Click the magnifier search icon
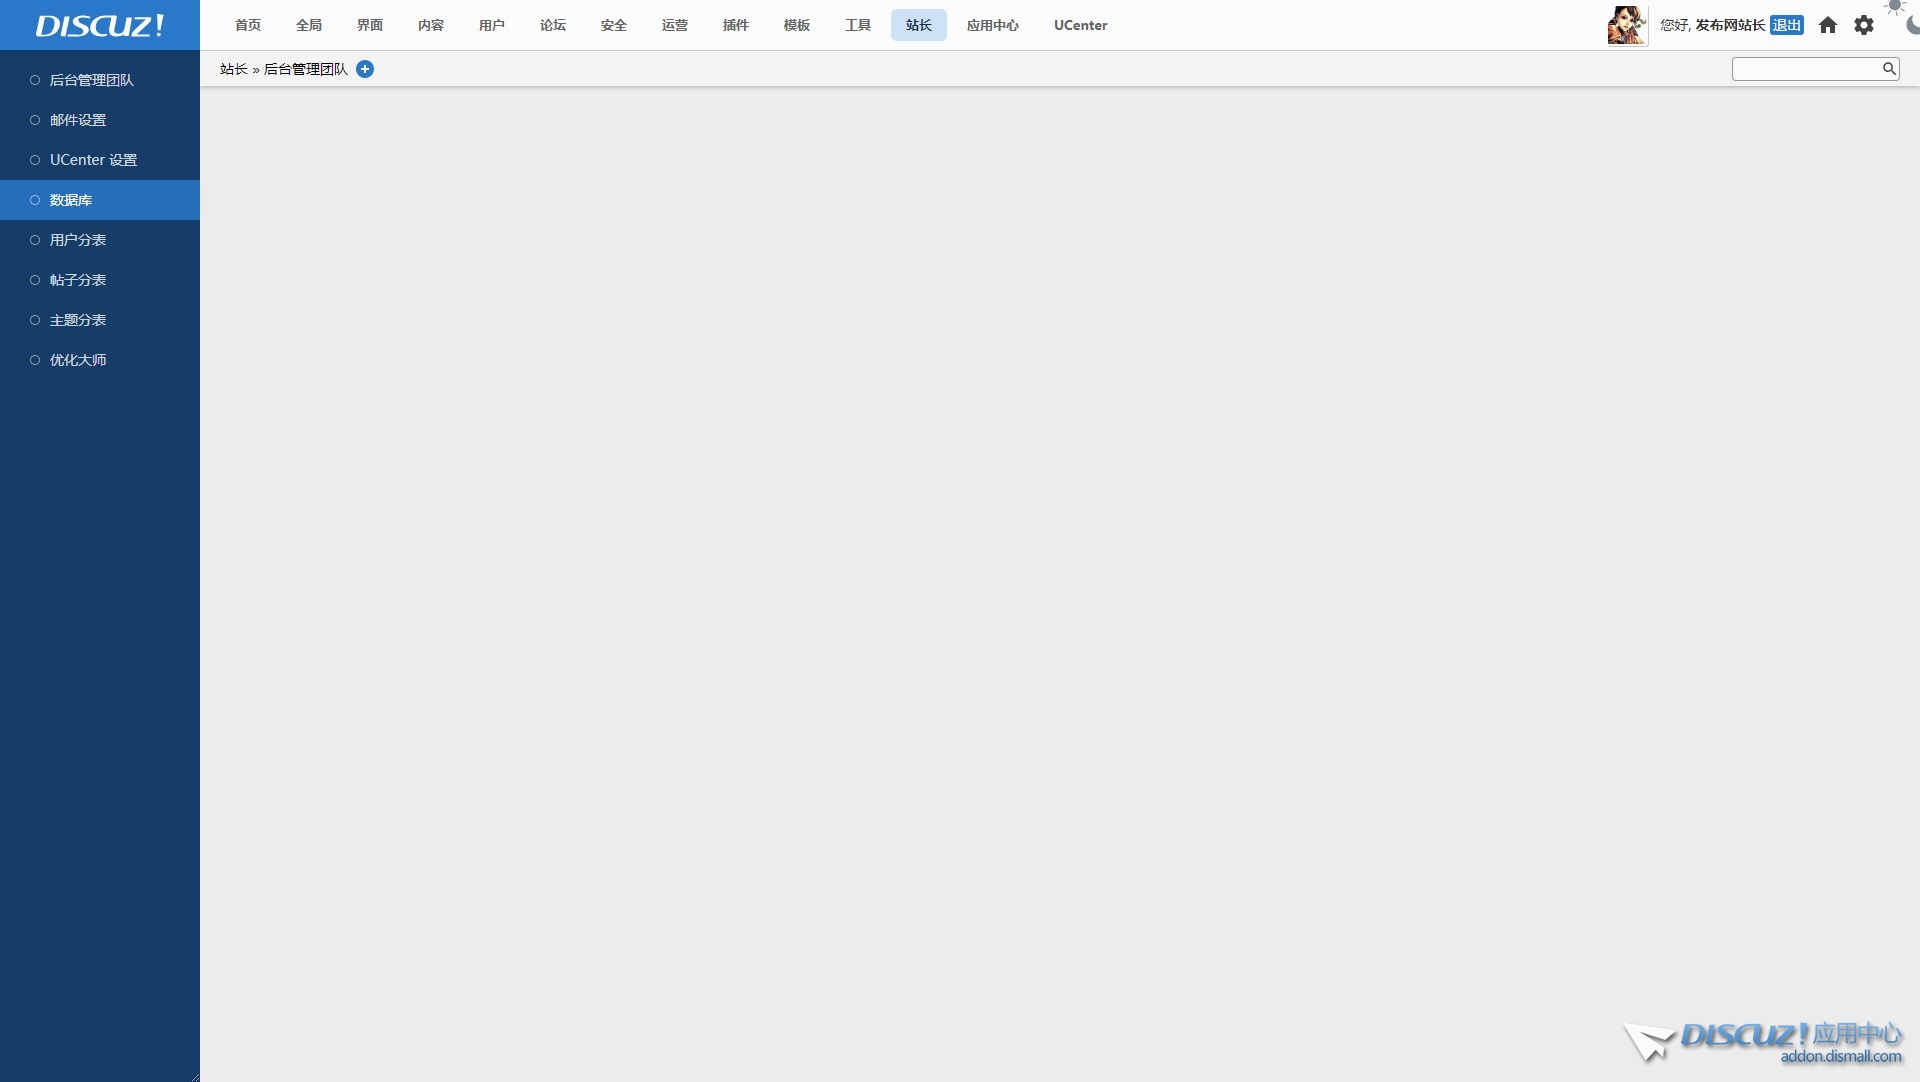This screenshot has width=1920, height=1082. pos(1889,68)
